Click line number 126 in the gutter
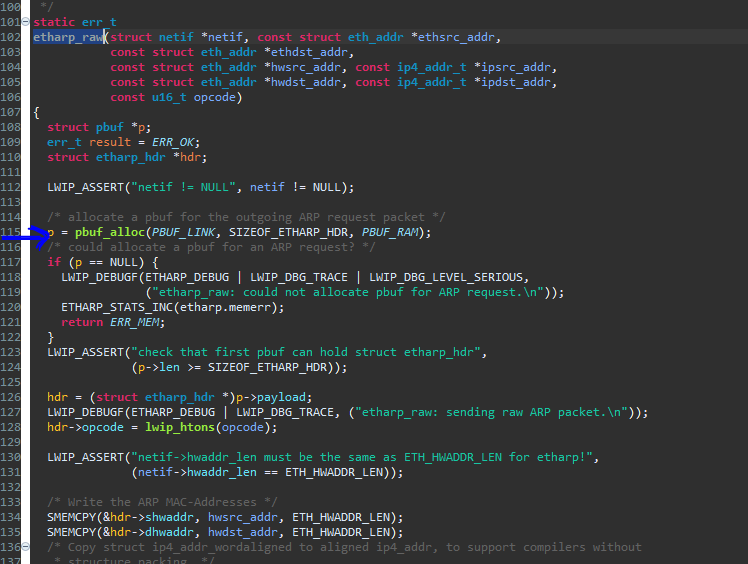 pos(10,397)
